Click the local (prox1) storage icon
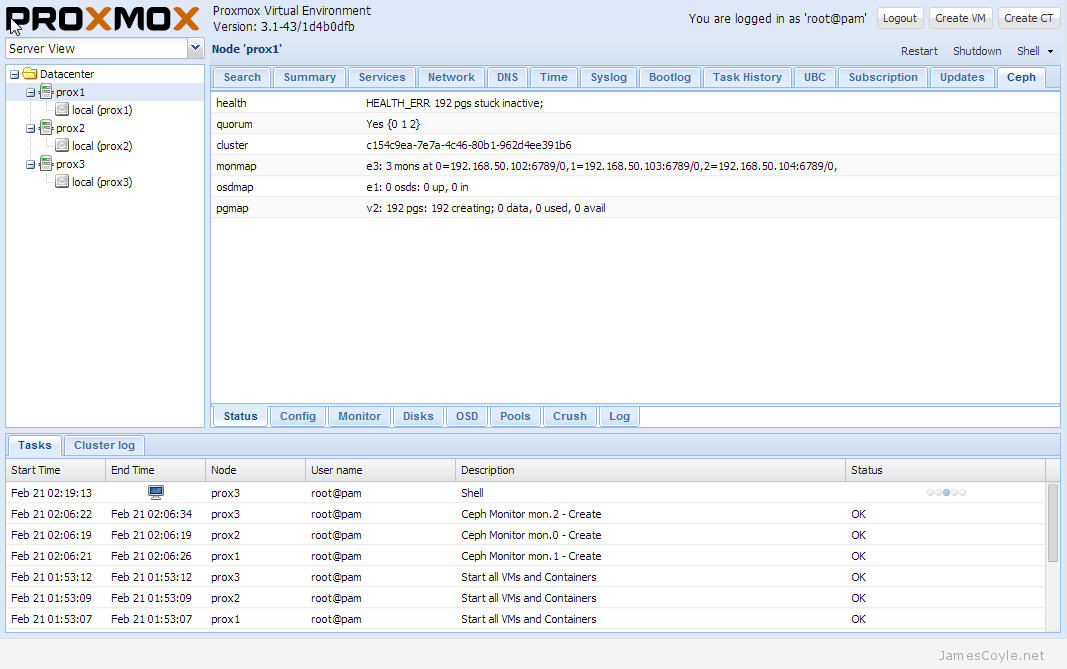The height and width of the screenshot is (669, 1067). [62, 110]
